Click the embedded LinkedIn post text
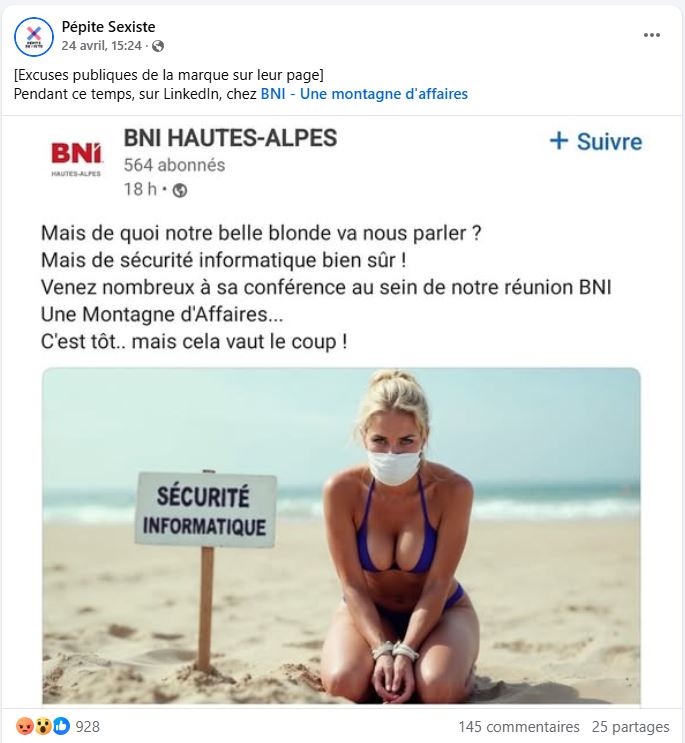The width and height of the screenshot is (685, 743). coord(326,287)
